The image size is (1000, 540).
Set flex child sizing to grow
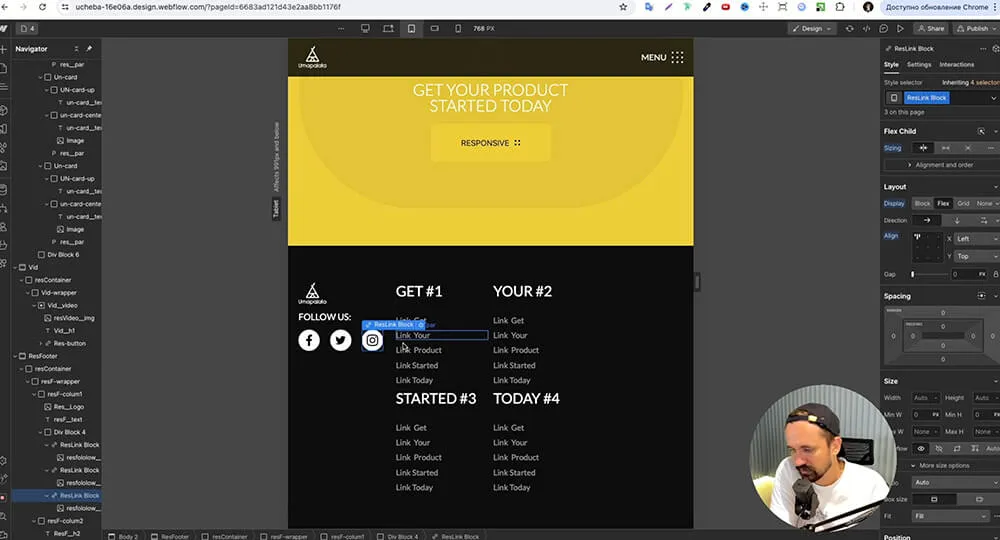(x=945, y=148)
